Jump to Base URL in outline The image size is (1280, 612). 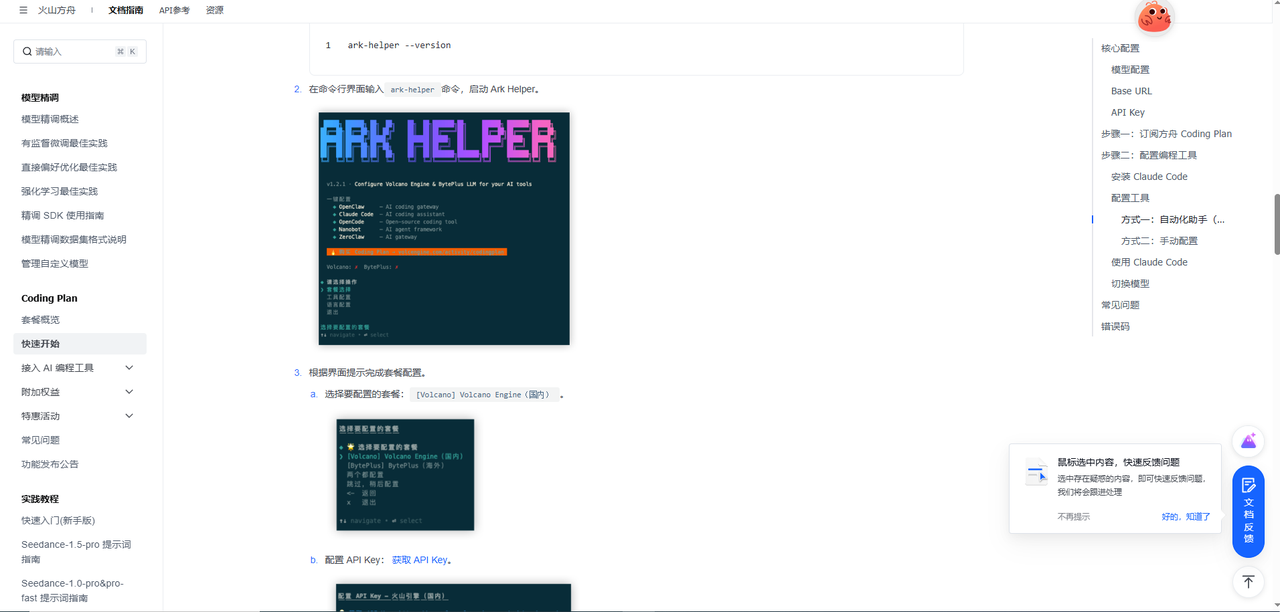tap(1131, 91)
